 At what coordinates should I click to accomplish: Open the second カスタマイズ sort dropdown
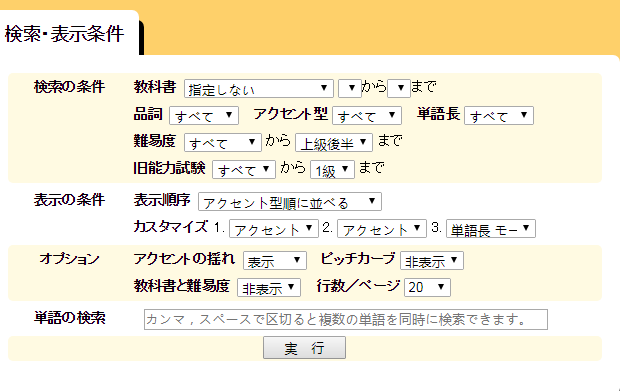(382, 229)
